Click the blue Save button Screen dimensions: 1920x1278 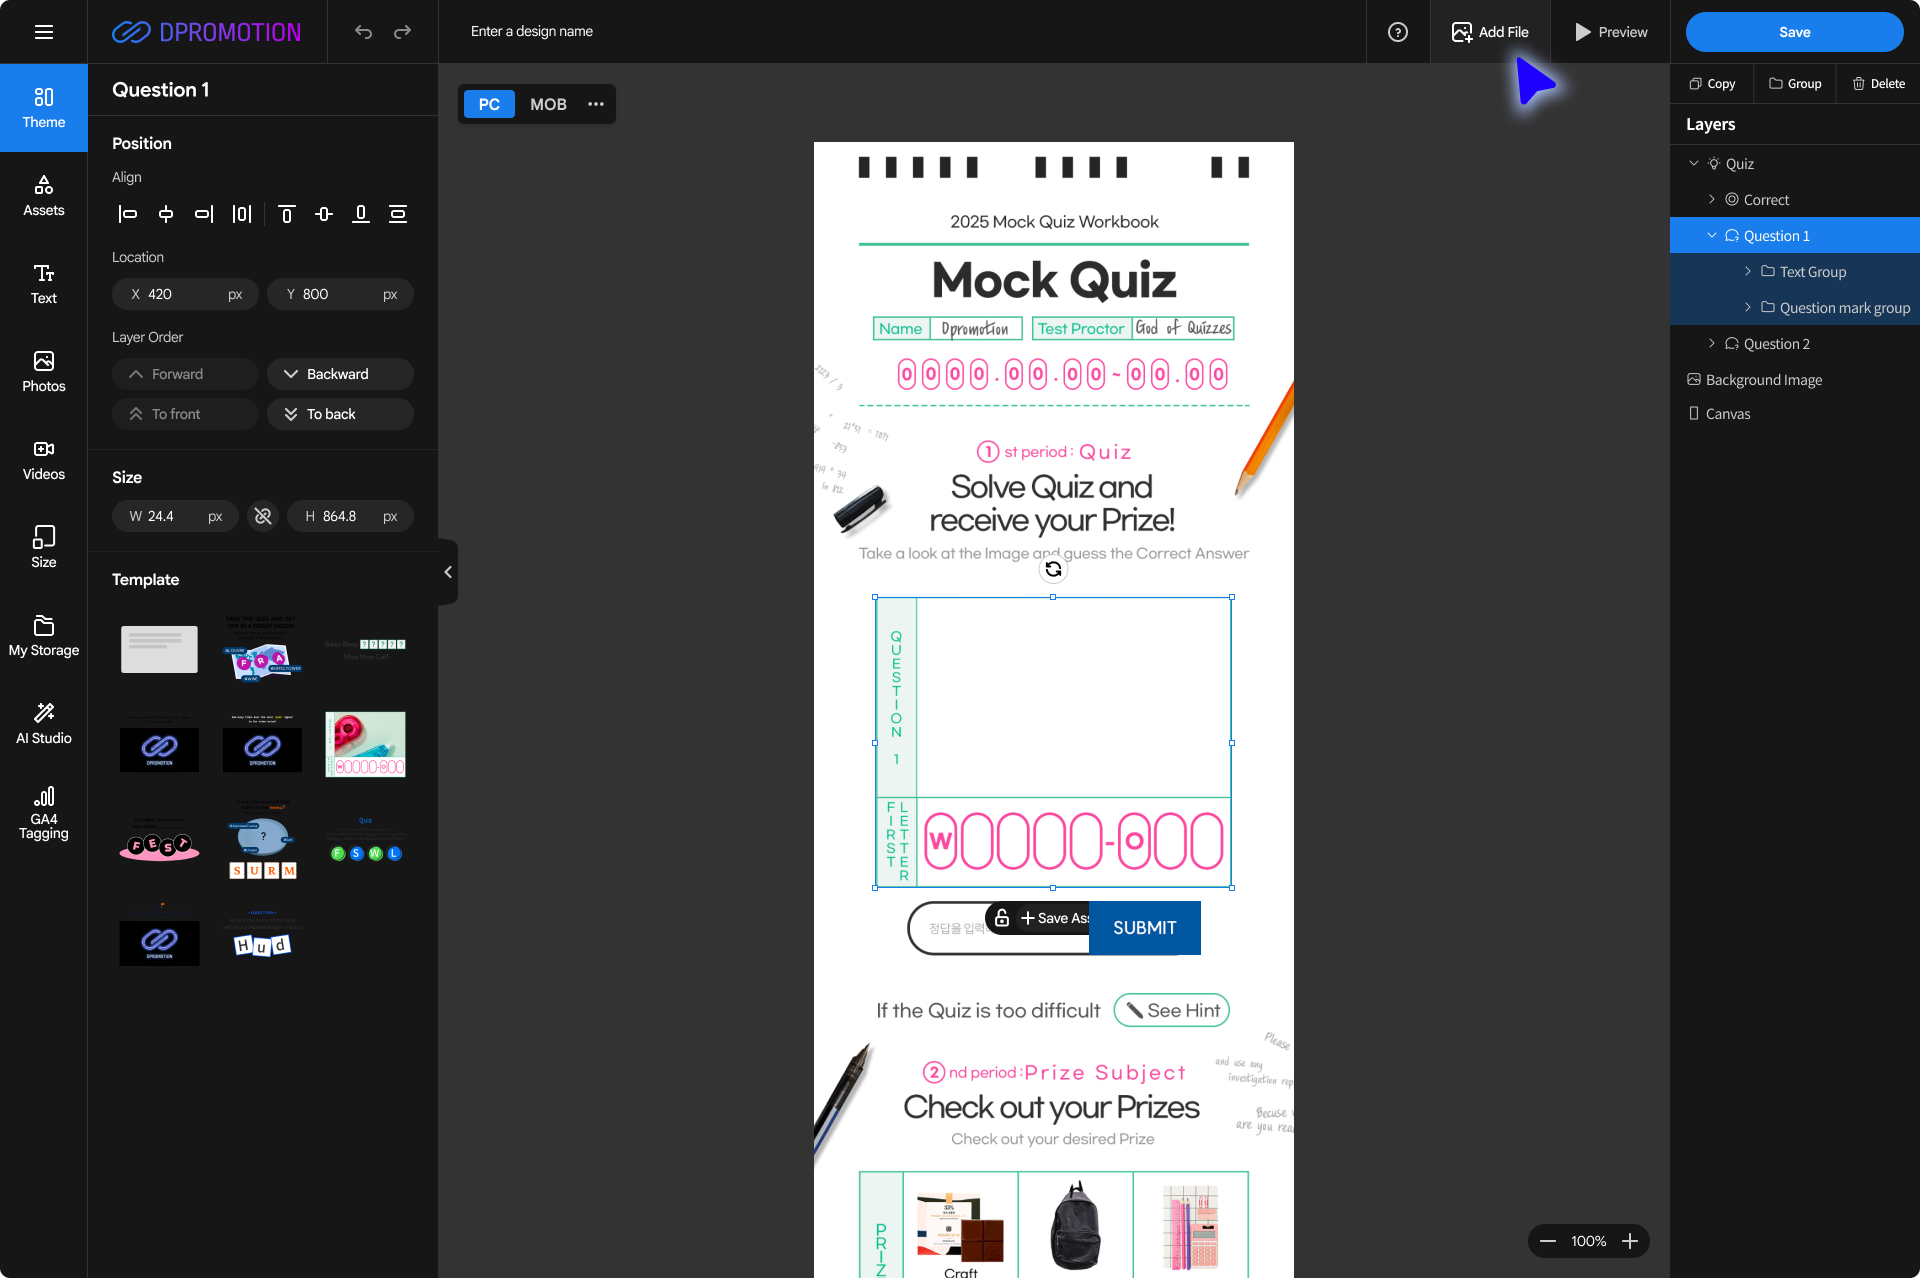1794,32
